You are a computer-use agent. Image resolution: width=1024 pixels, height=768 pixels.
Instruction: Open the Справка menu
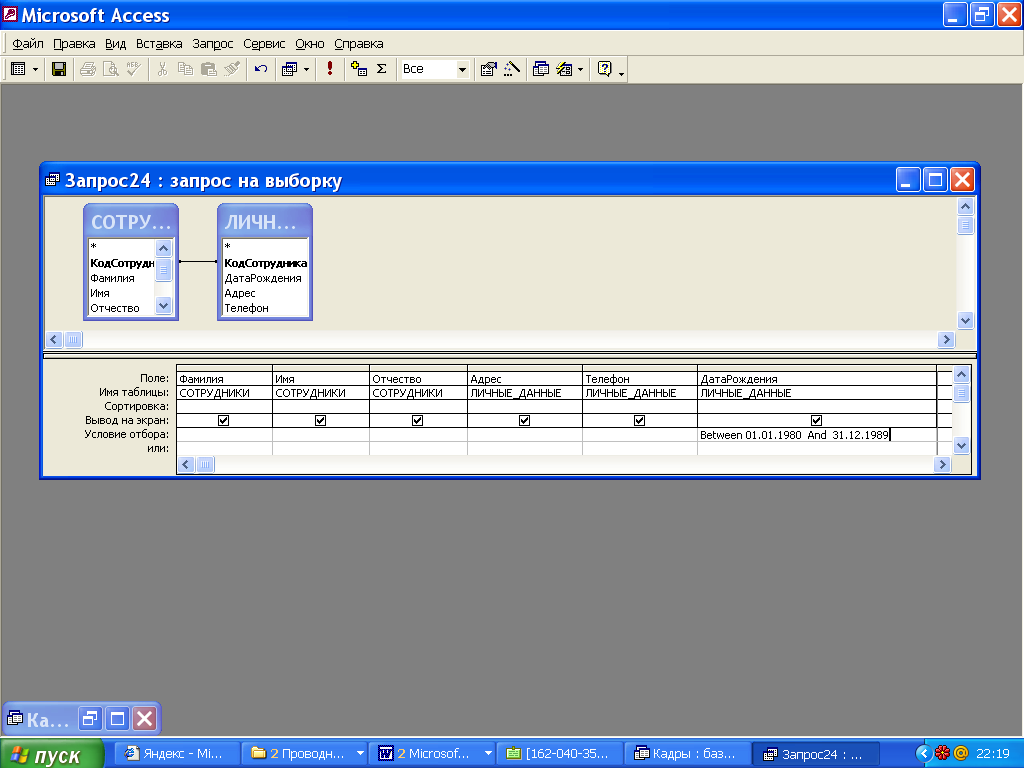point(359,44)
